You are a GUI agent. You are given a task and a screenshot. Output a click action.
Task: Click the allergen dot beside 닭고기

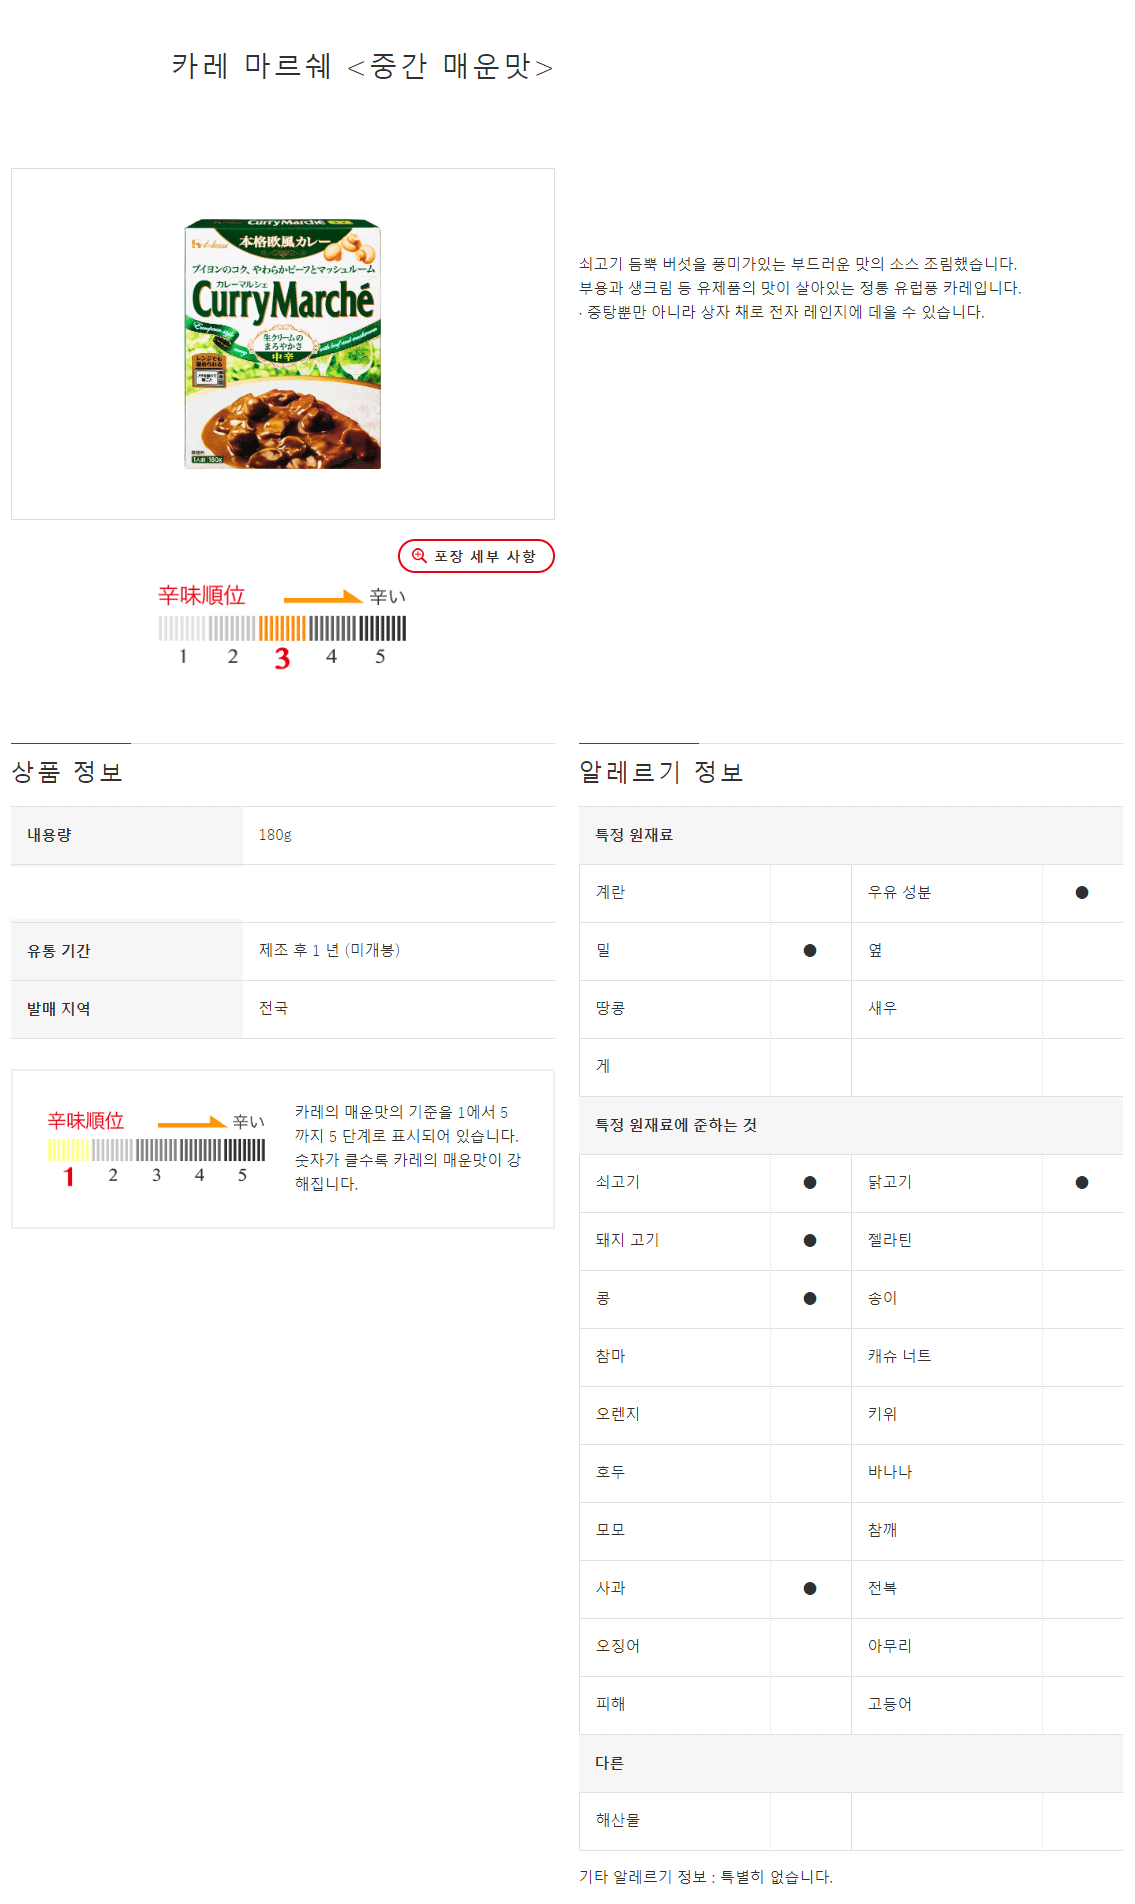(x=1082, y=1183)
